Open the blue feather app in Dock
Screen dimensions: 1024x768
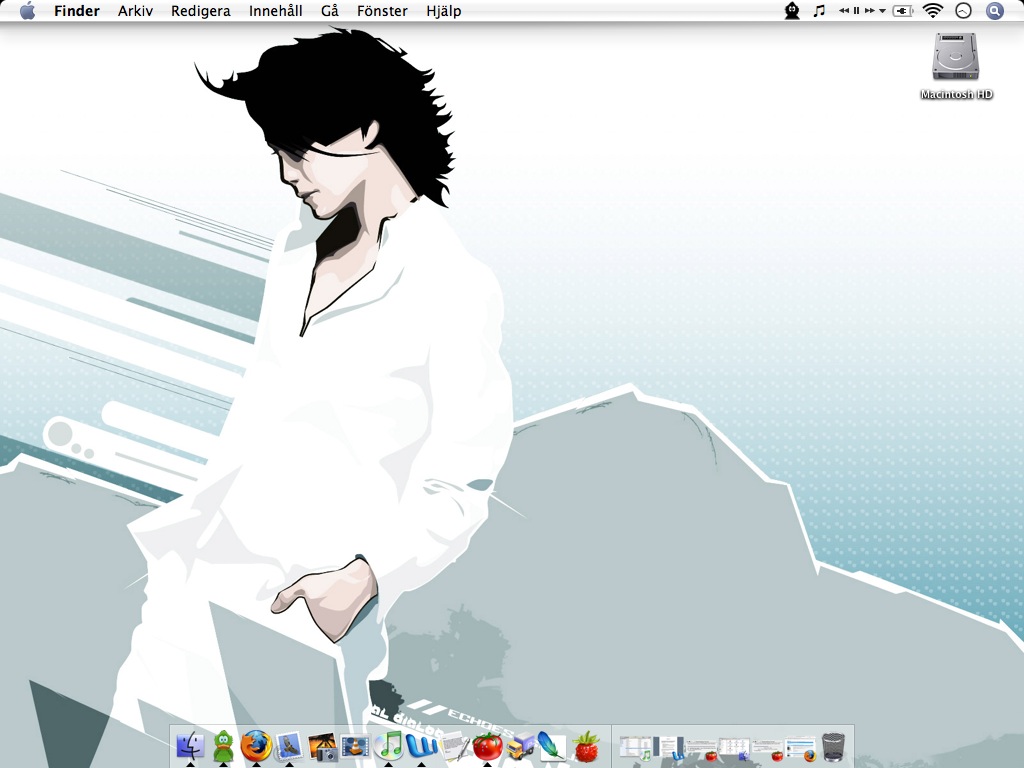tap(552, 746)
